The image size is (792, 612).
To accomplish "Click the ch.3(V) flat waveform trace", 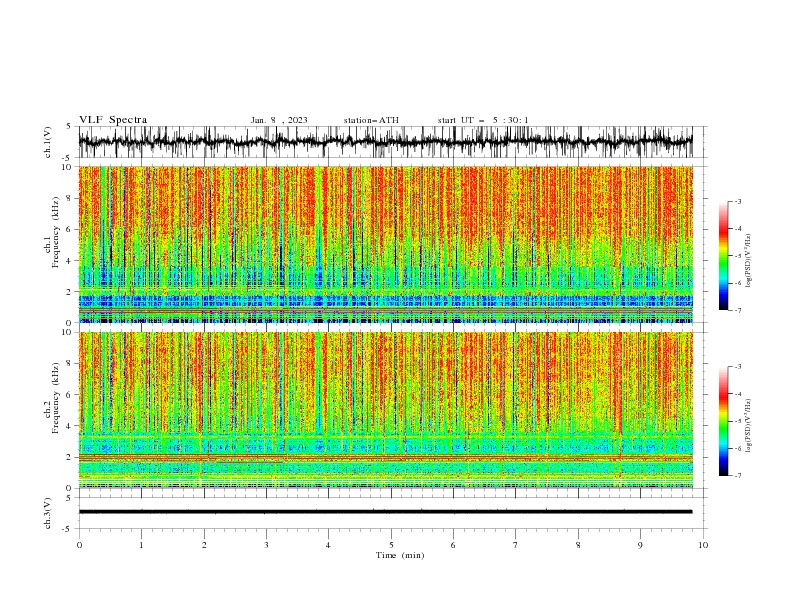I will point(385,512).
